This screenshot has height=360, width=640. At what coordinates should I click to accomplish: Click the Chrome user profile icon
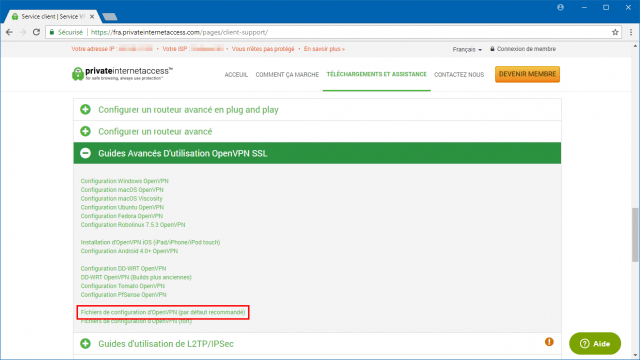(560, 7)
